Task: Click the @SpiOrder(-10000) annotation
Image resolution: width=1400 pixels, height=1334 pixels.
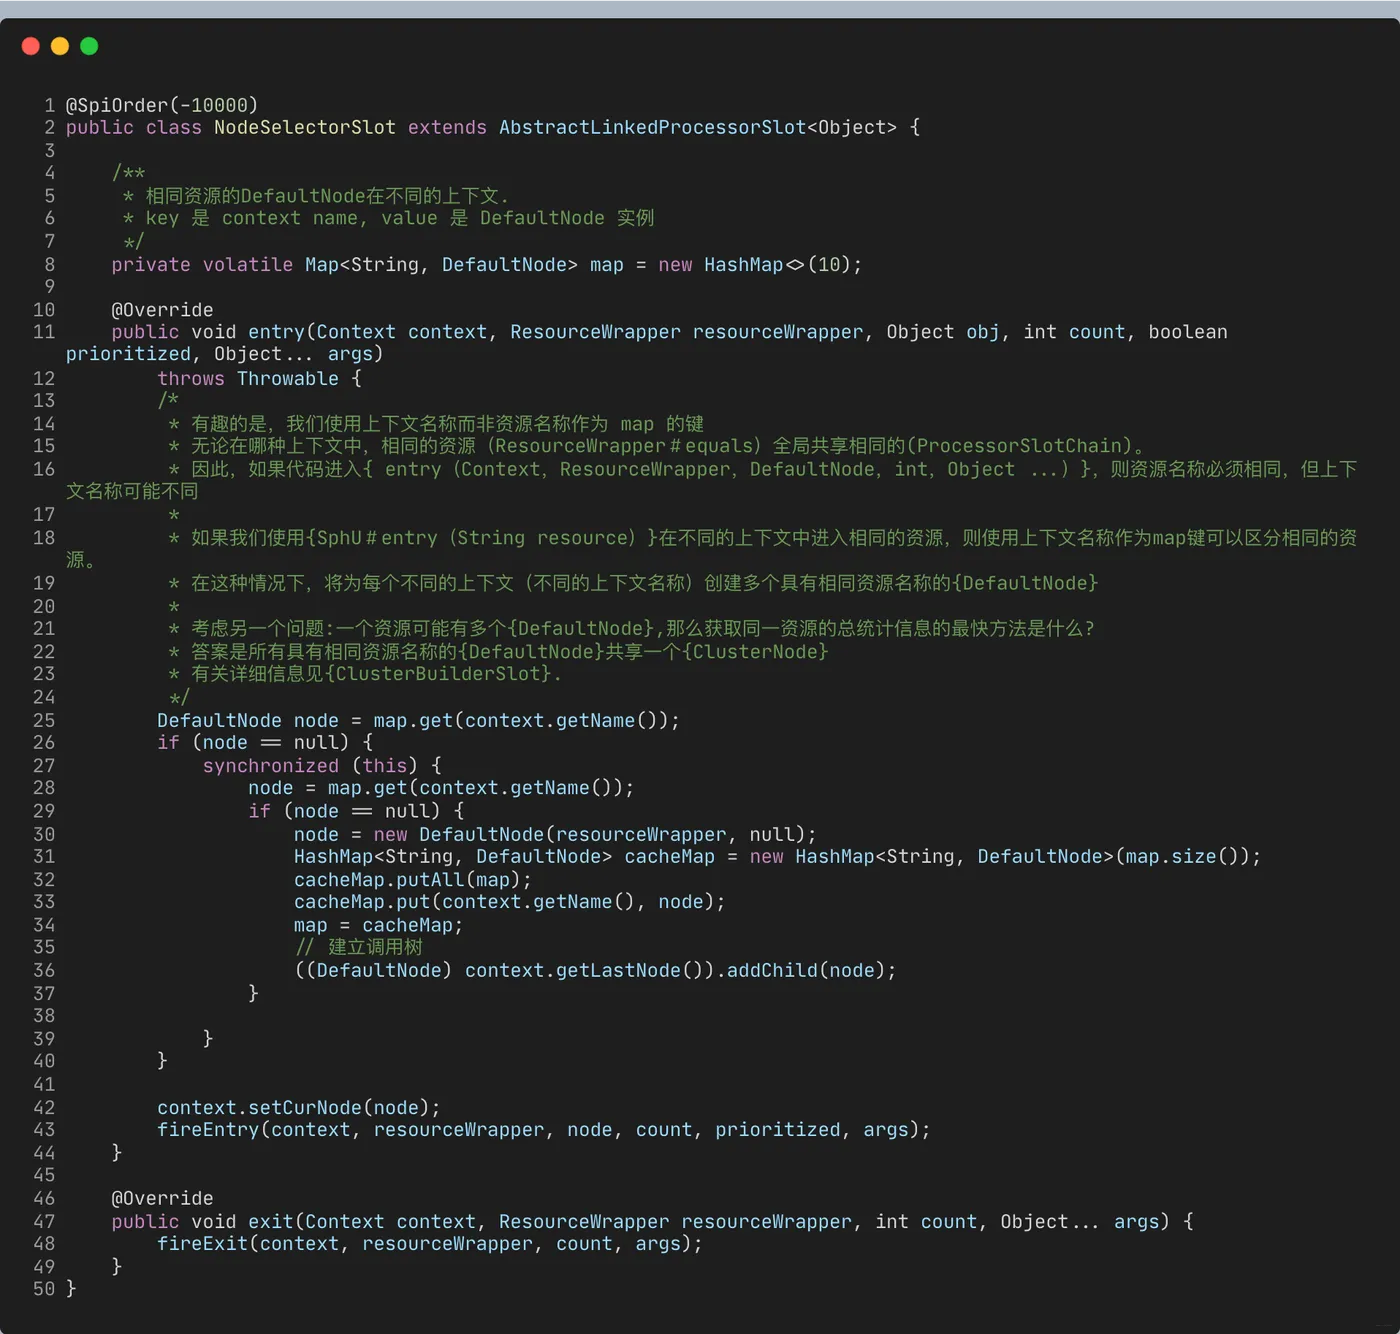Action: (162, 105)
